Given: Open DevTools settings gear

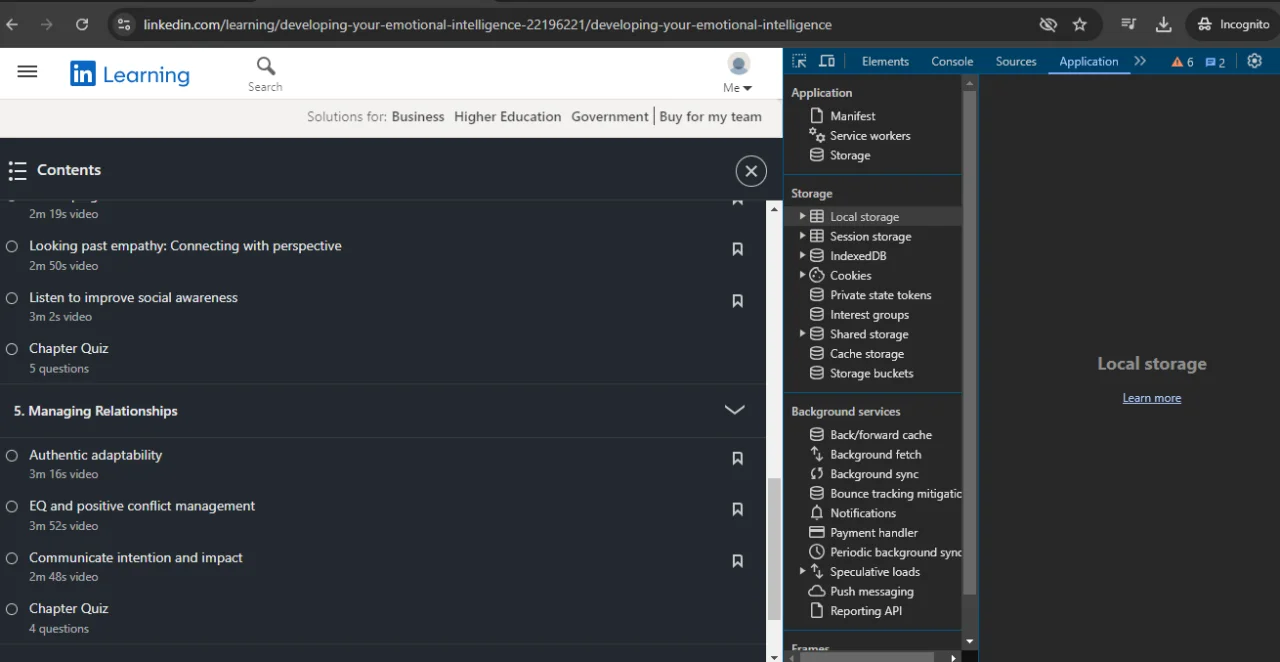Looking at the screenshot, I should click(x=1255, y=61).
